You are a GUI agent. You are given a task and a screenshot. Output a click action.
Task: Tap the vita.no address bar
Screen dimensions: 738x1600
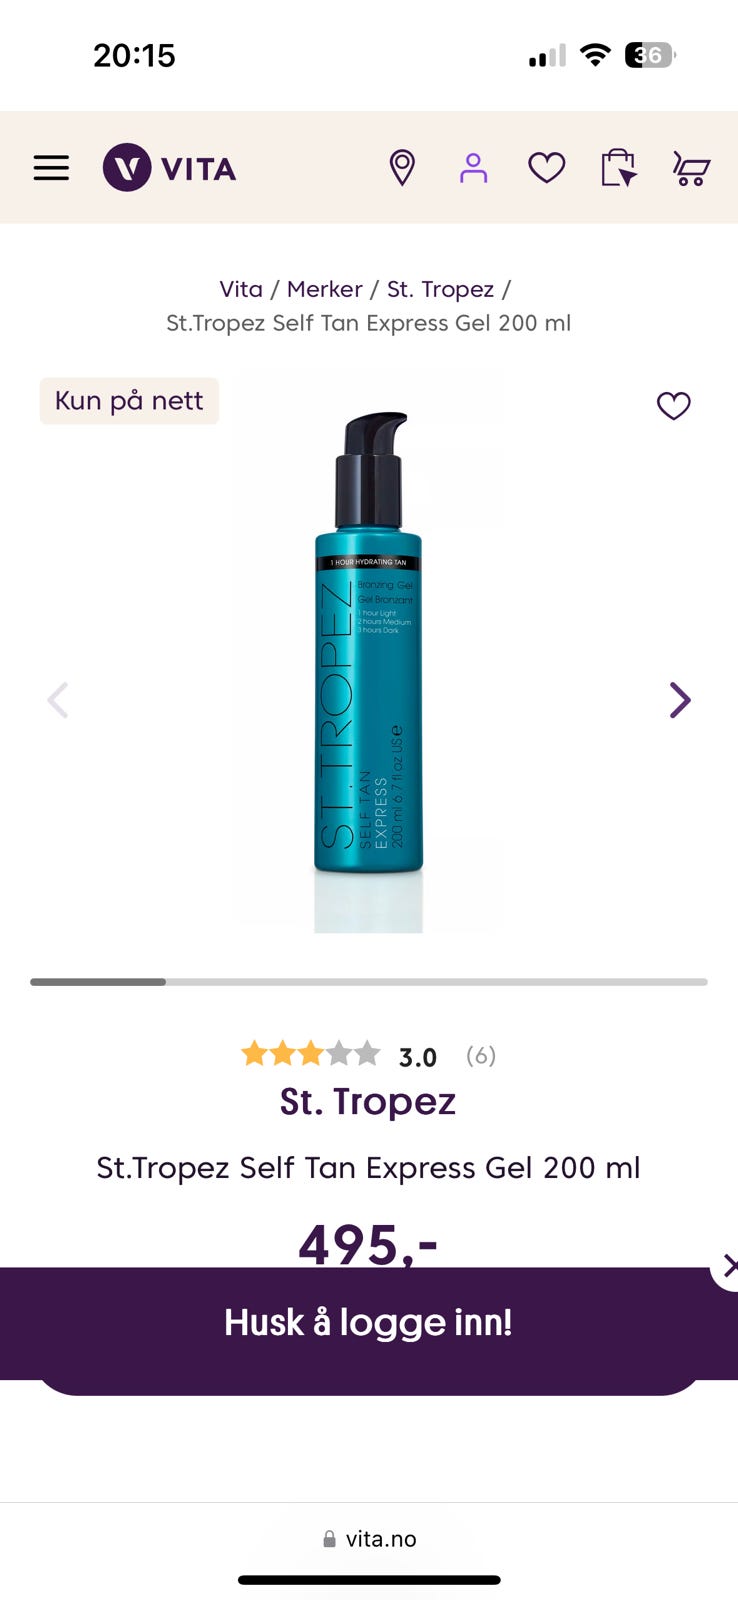369,1539
